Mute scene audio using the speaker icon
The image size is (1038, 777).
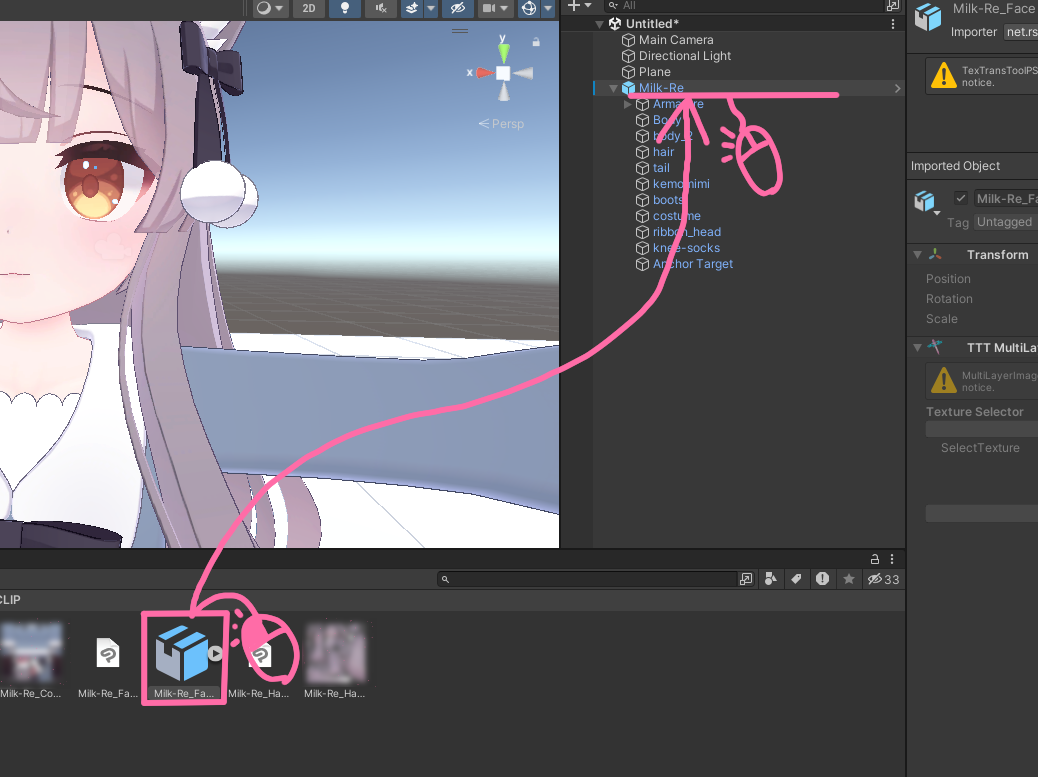pos(379,8)
